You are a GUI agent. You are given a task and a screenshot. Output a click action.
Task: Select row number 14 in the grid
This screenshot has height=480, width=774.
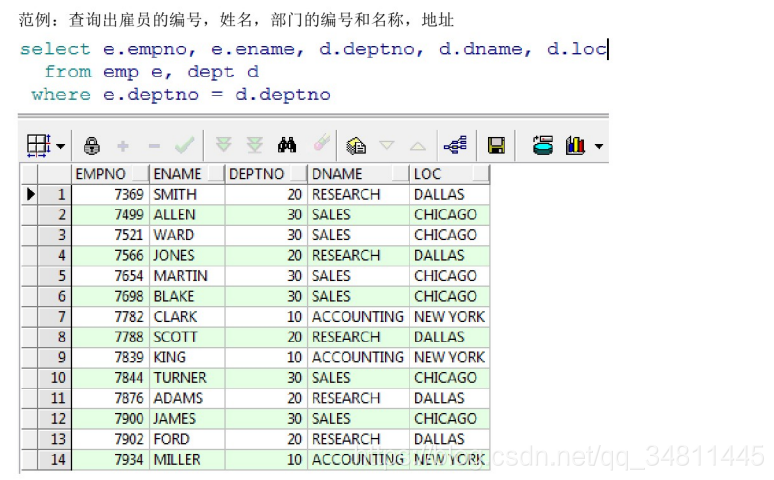55,460
